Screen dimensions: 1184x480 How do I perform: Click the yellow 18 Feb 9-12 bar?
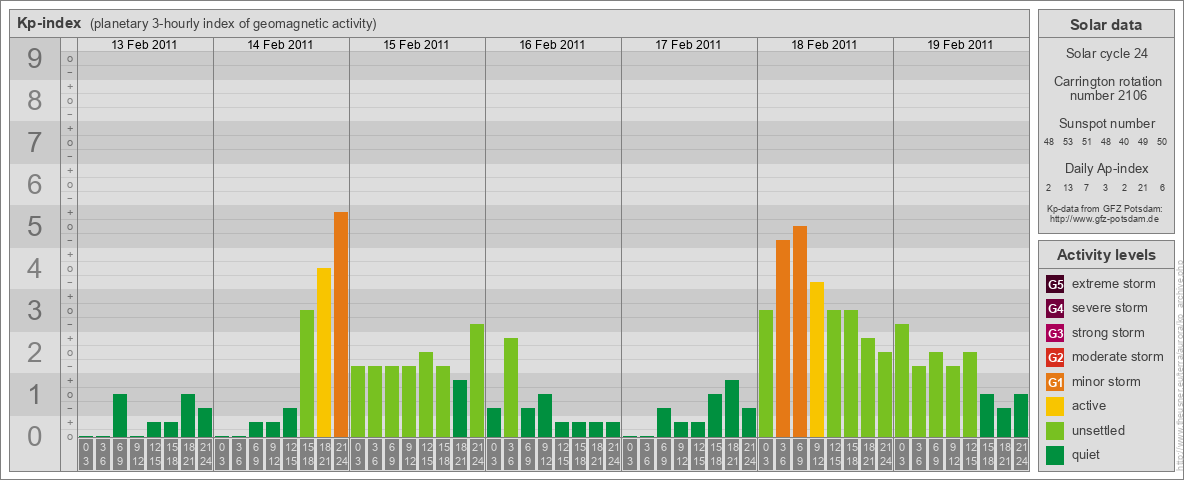816,359
